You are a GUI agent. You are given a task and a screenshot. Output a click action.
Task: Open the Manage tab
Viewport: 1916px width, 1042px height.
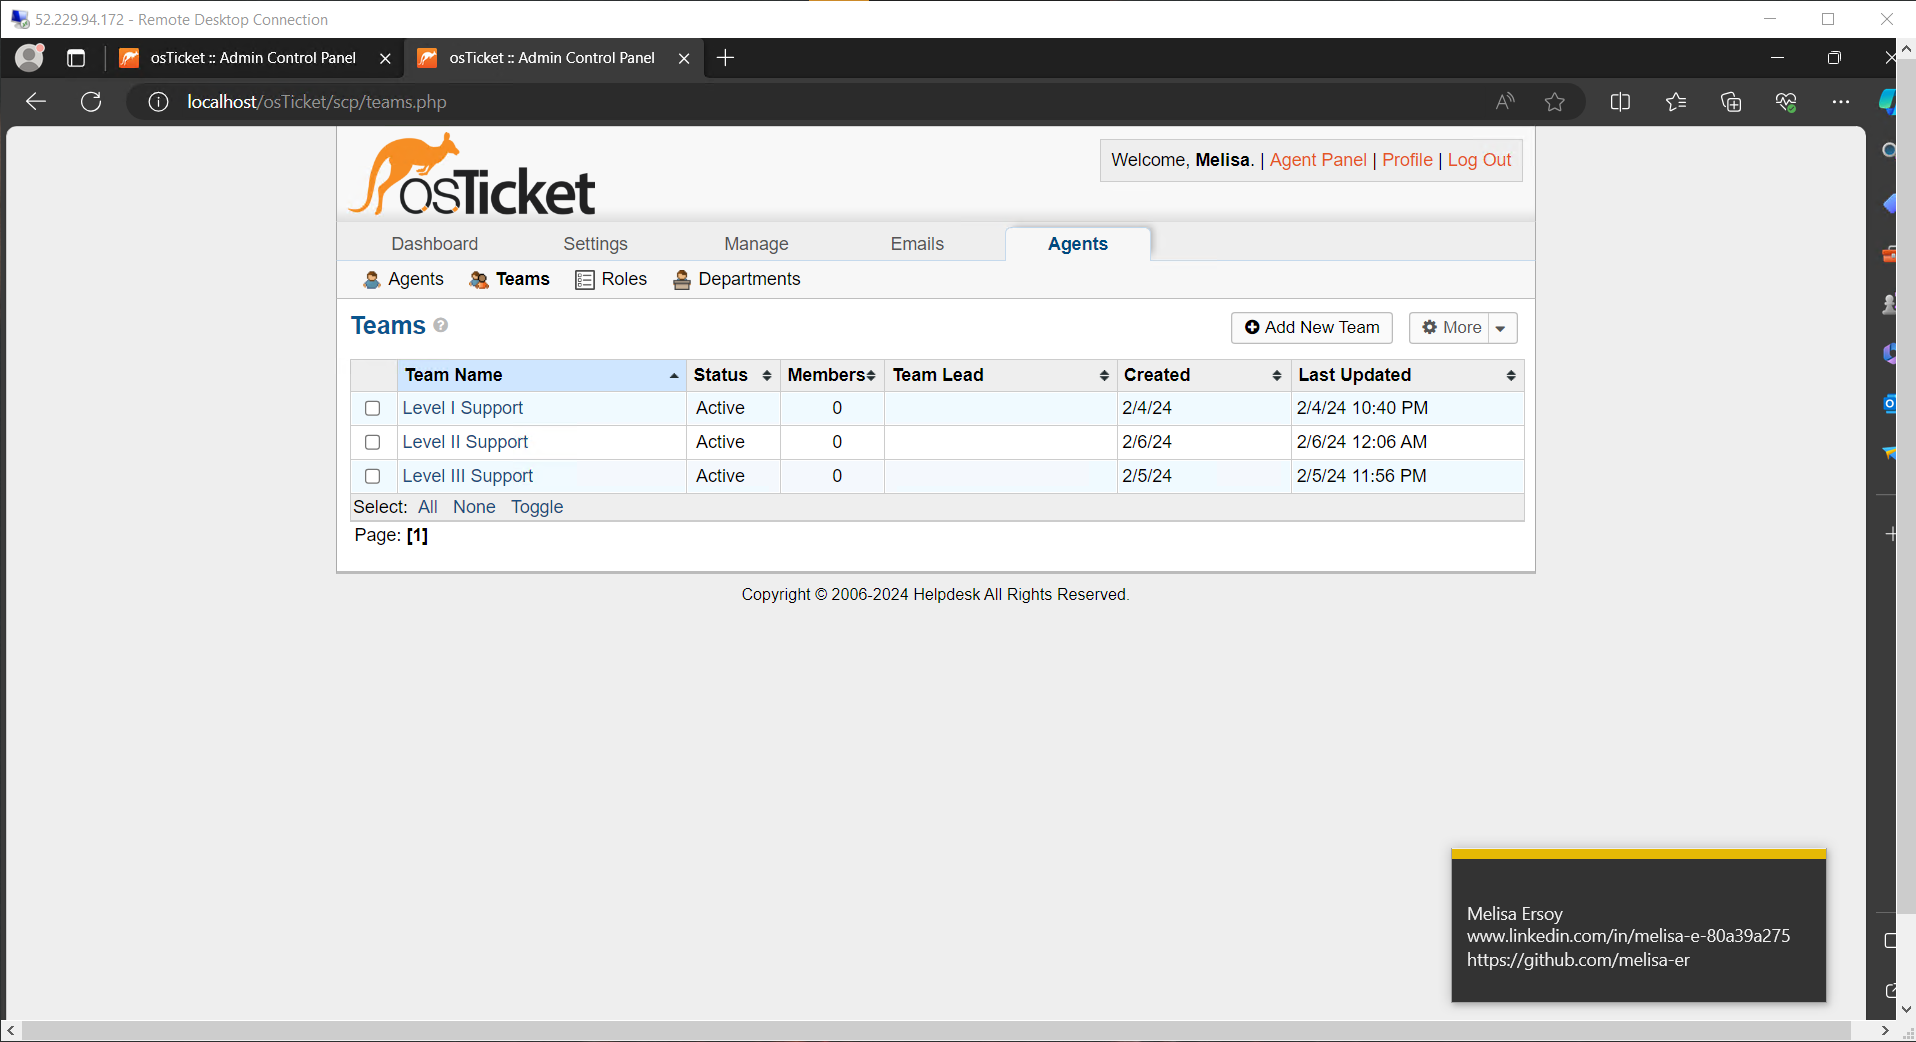coord(757,244)
